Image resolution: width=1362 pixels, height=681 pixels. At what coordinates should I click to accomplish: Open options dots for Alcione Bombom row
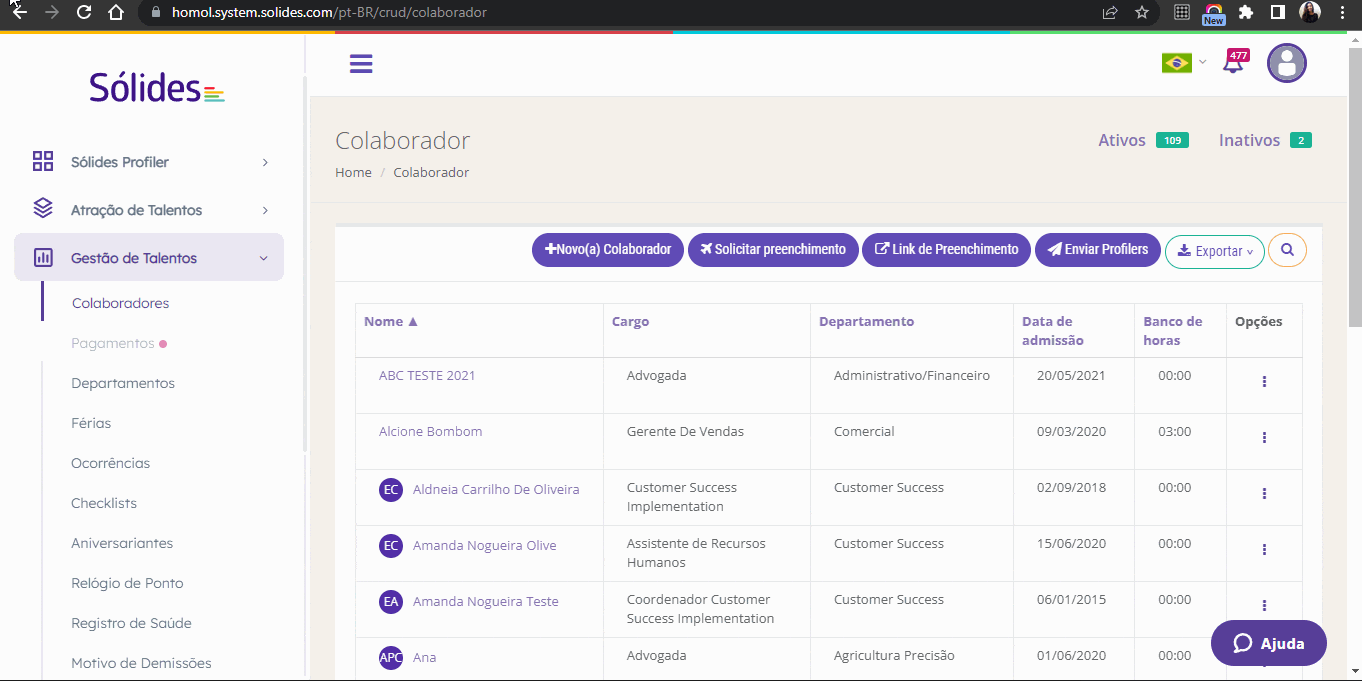click(x=1264, y=438)
